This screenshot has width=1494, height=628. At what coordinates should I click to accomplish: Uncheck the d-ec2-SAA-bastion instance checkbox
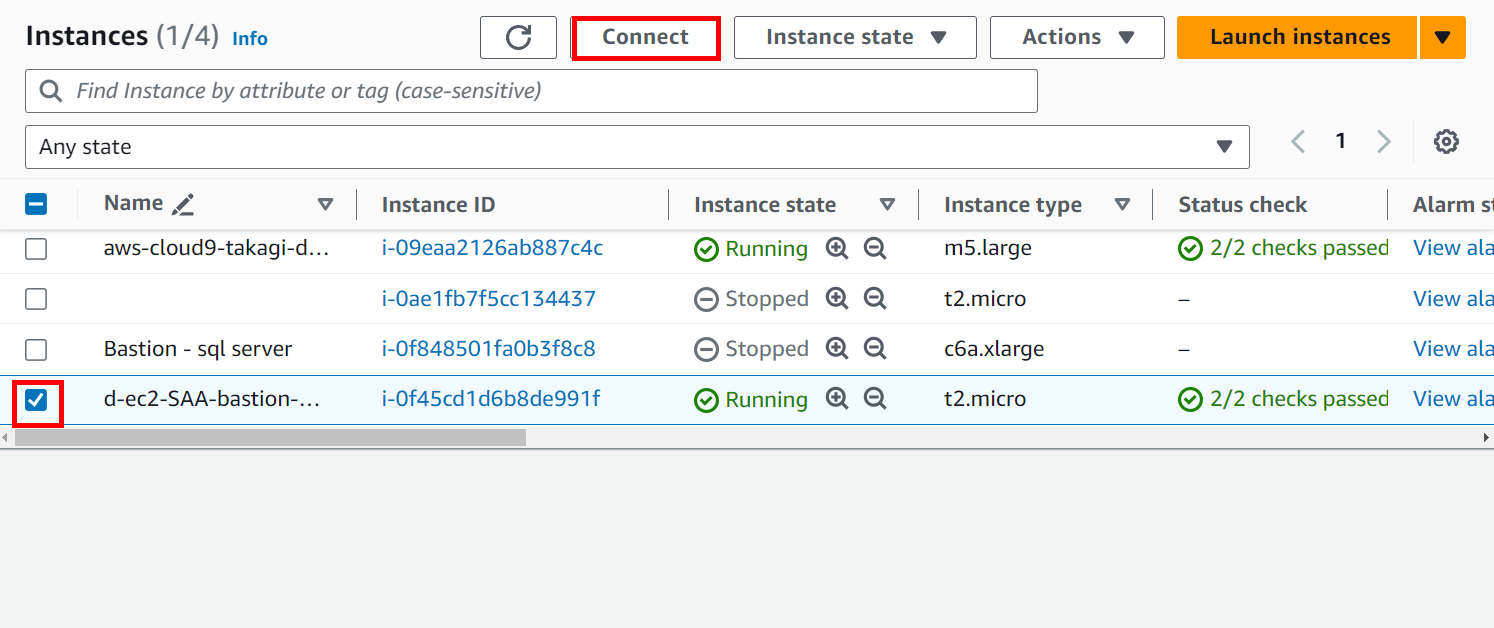click(x=36, y=400)
